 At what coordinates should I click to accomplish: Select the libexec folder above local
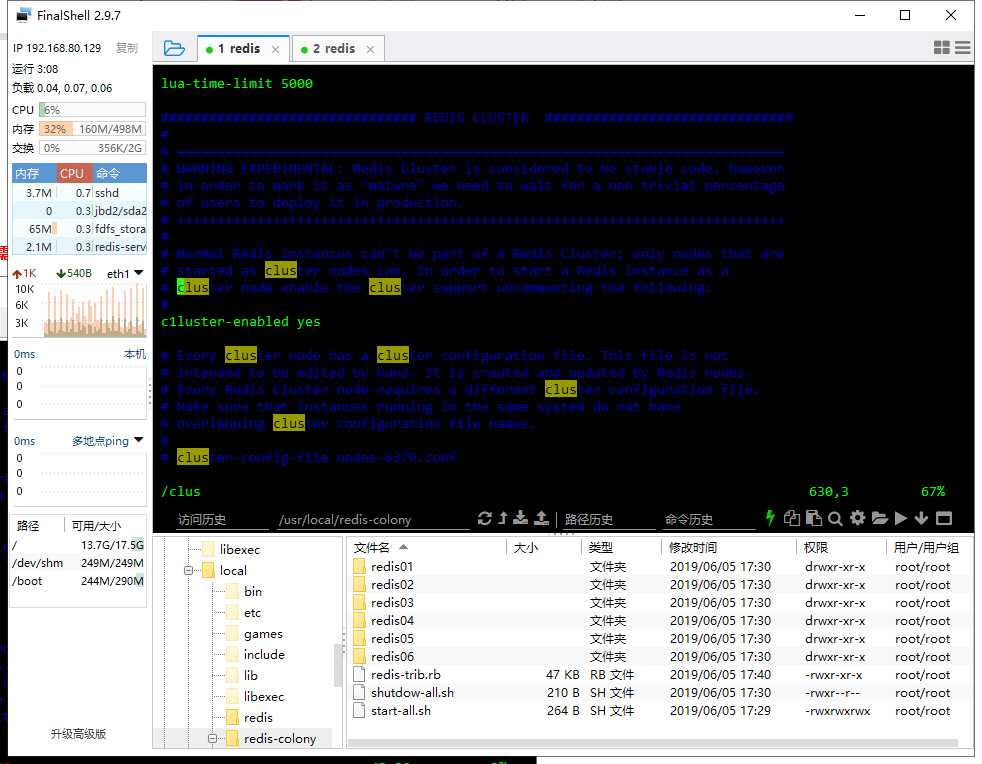[x=232, y=549]
